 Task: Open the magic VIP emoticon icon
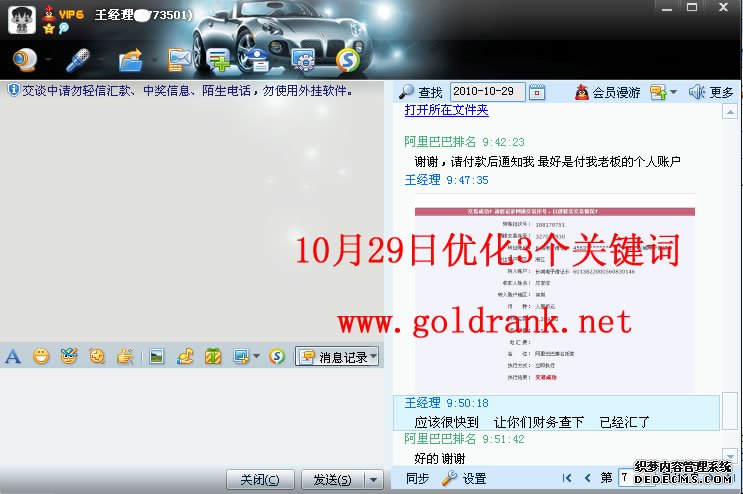point(69,356)
